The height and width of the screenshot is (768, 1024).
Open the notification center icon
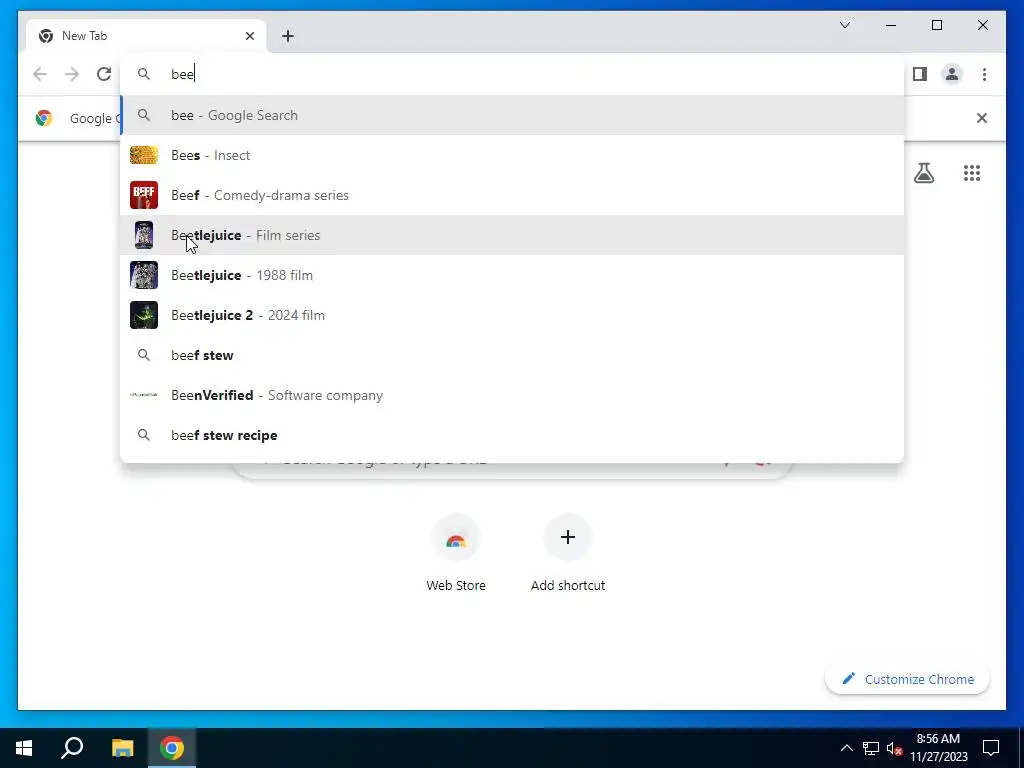(x=991, y=748)
